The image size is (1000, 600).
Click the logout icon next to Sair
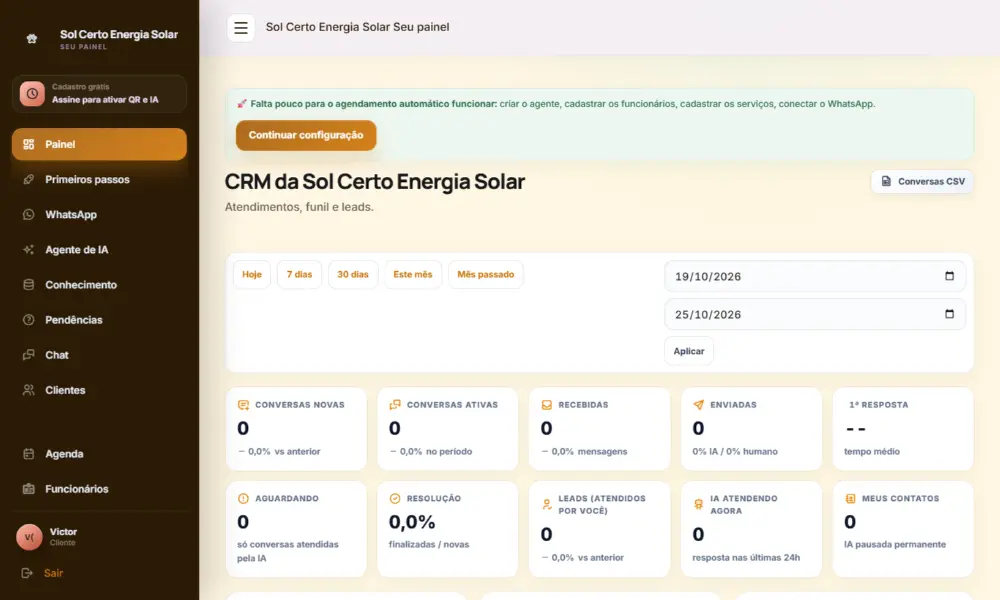point(27,573)
